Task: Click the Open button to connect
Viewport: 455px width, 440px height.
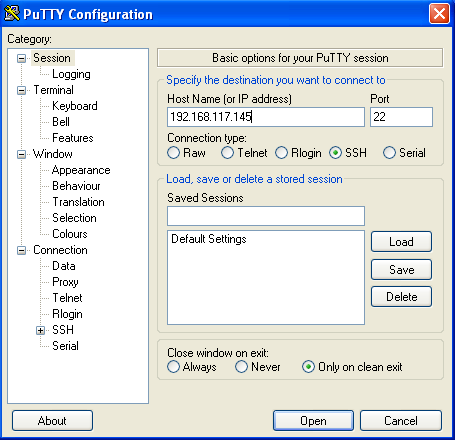Action: click(313, 421)
